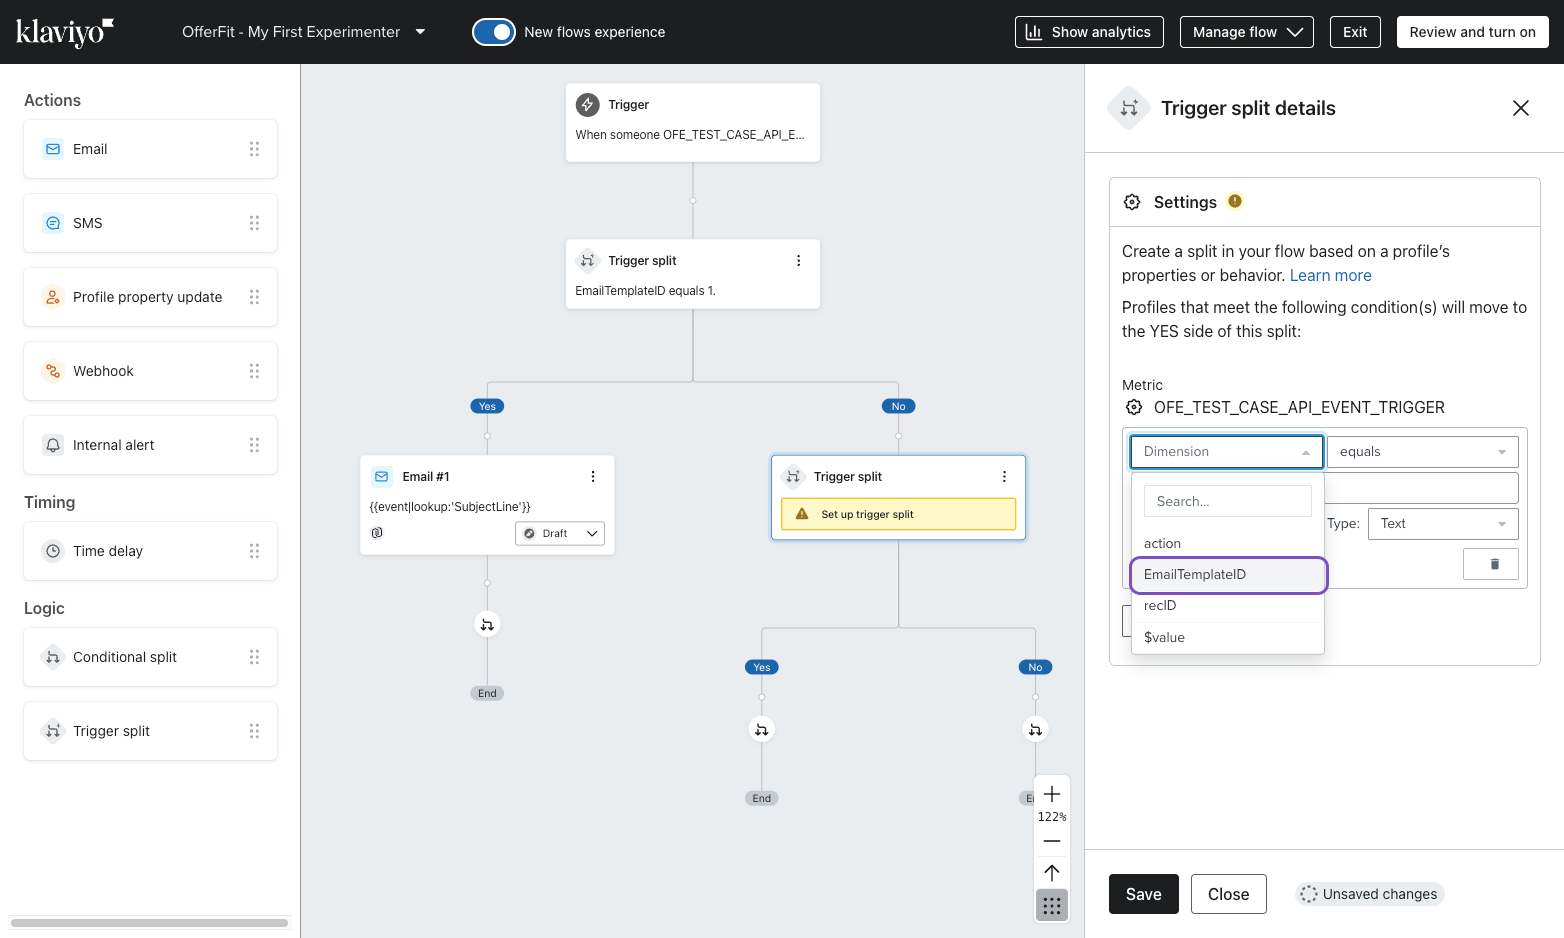
Task: Select EmailTemplateID from the dimension list
Action: coord(1195,574)
